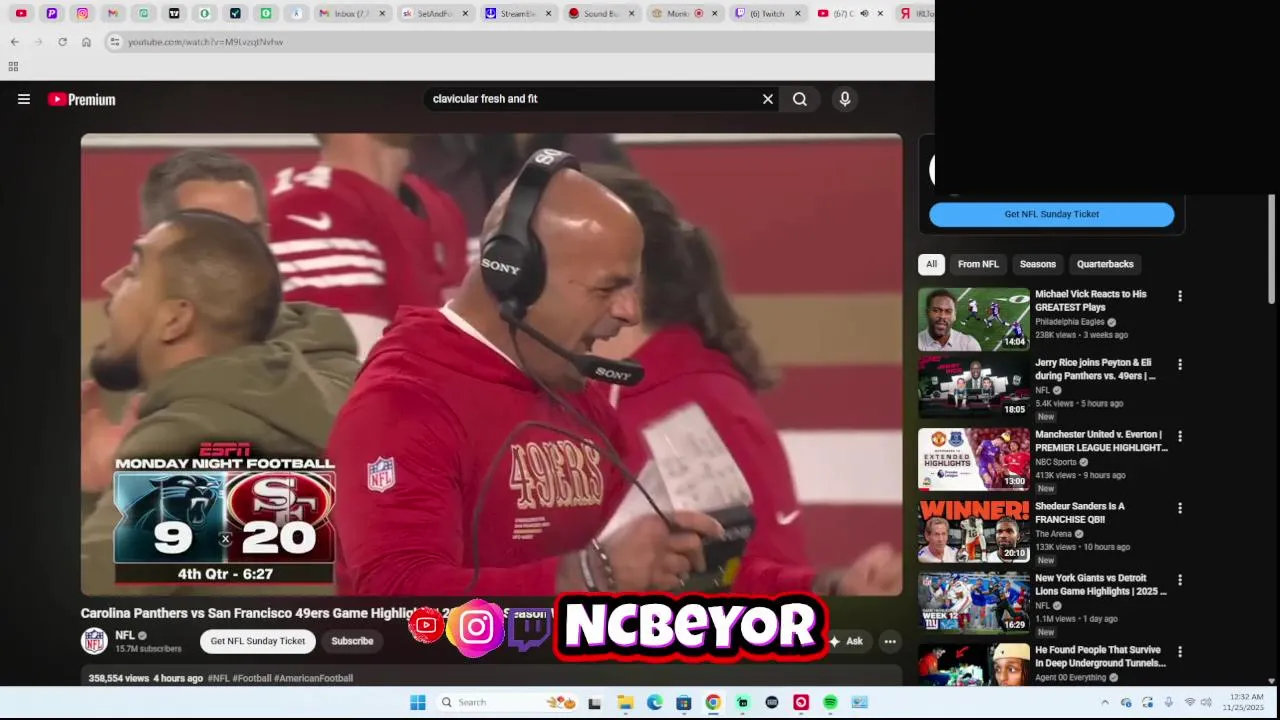Open the NFL channel name link
This screenshot has width=1280, height=720.
point(124,635)
